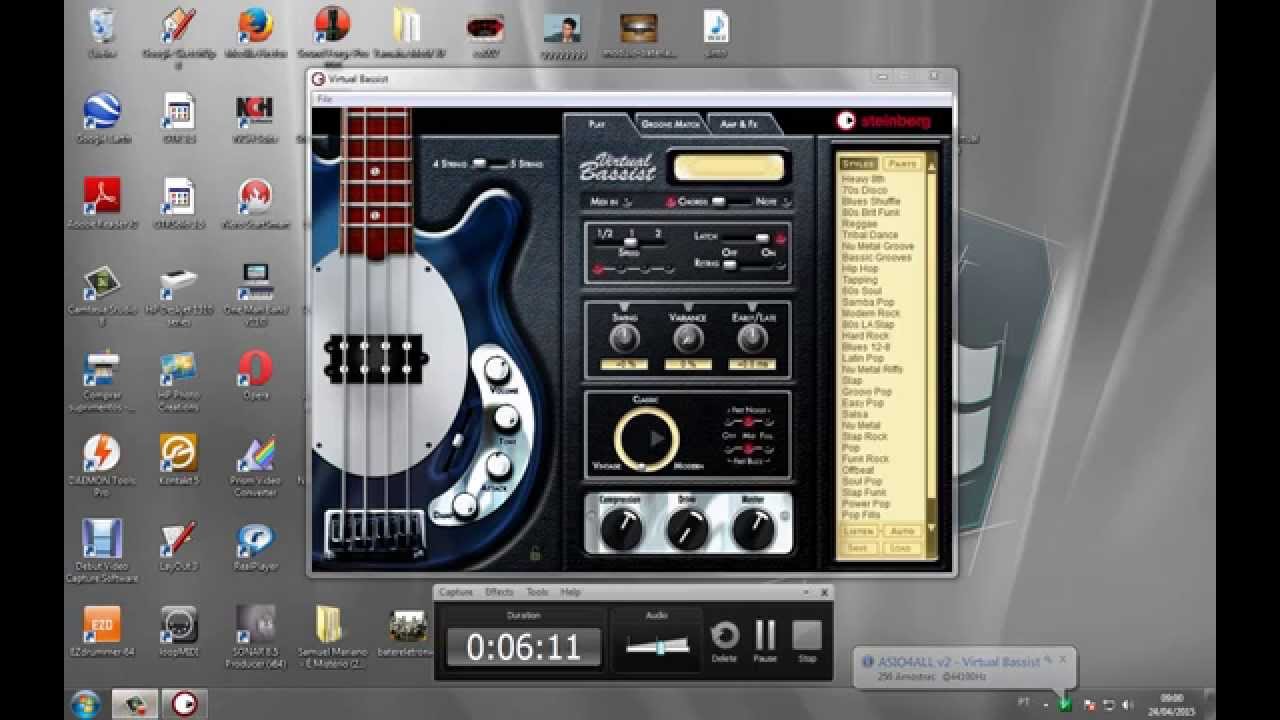Click the Damp knob on the bass body
This screenshot has width=1280, height=720.
click(x=465, y=507)
